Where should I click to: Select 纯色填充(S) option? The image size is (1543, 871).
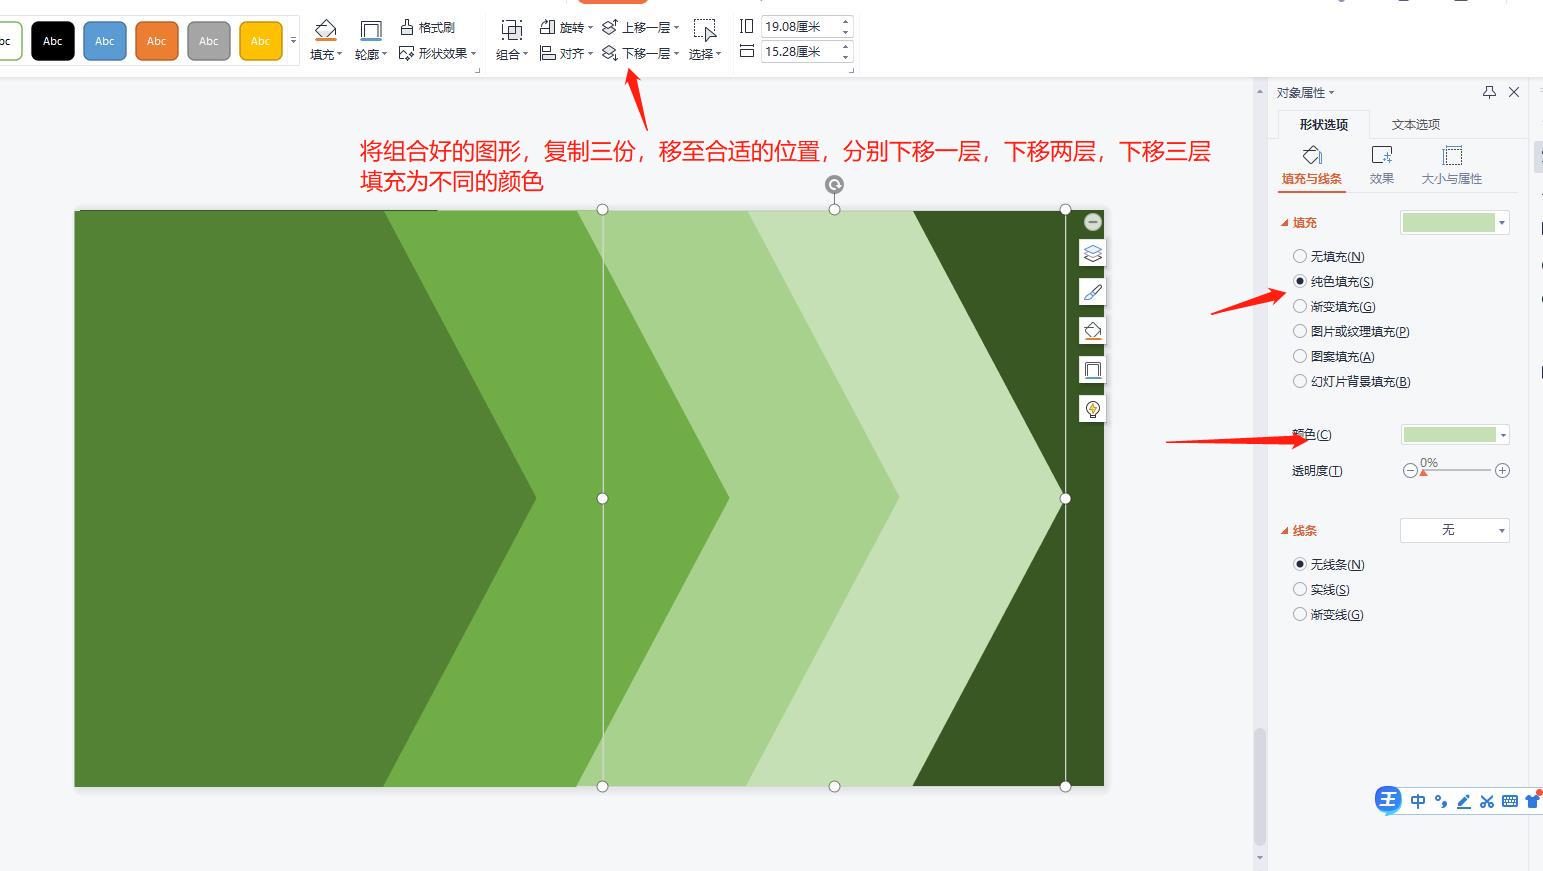pyautogui.click(x=1334, y=282)
